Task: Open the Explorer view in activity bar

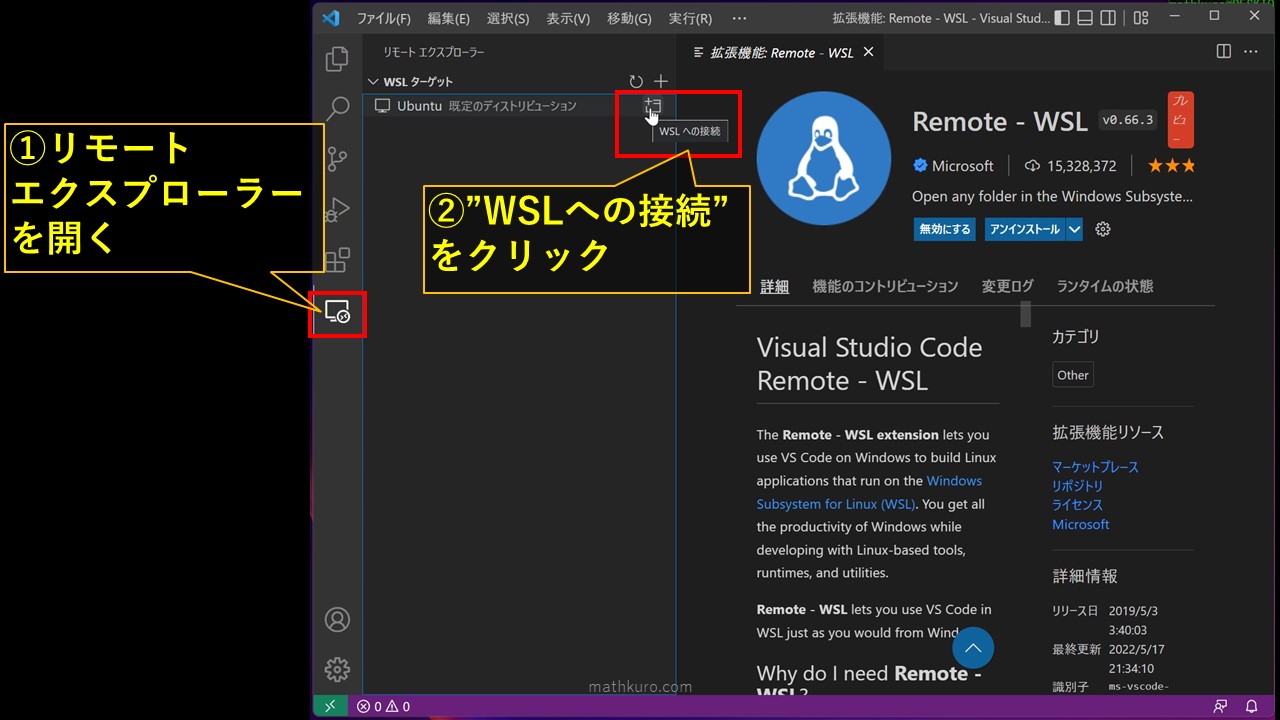Action: click(337, 59)
